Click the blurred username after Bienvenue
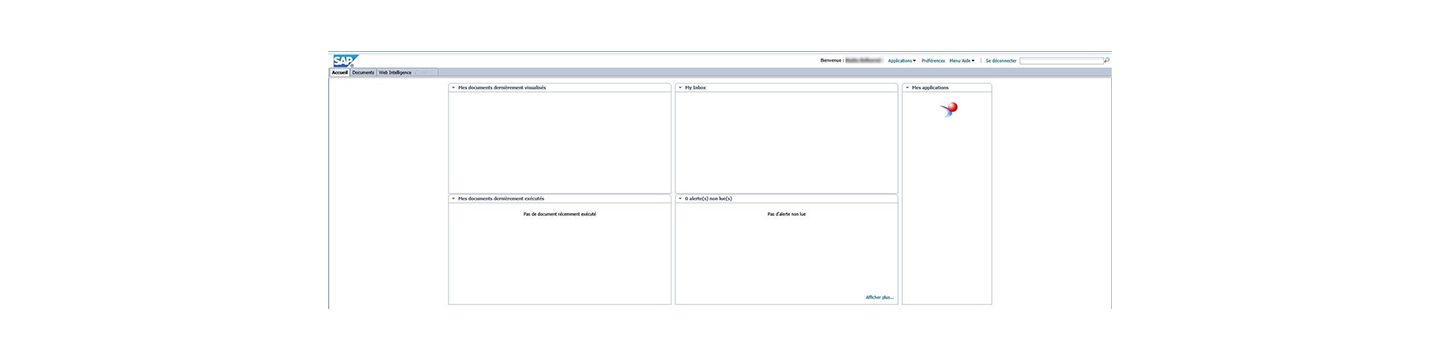 [864, 61]
